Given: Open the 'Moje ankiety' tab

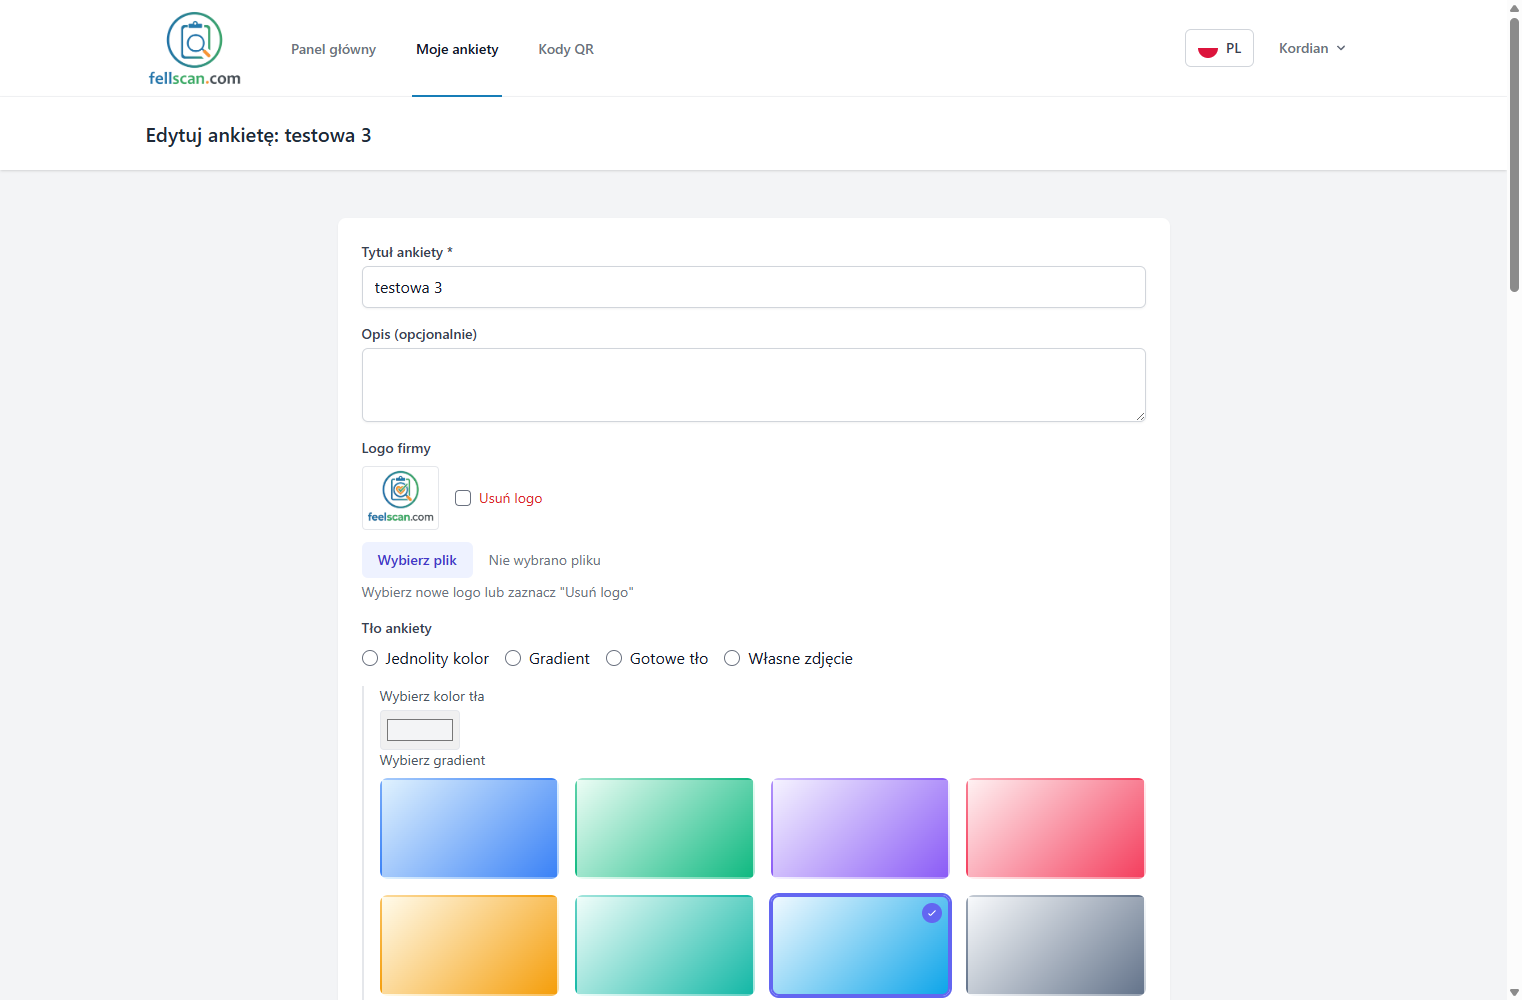Looking at the screenshot, I should (457, 49).
